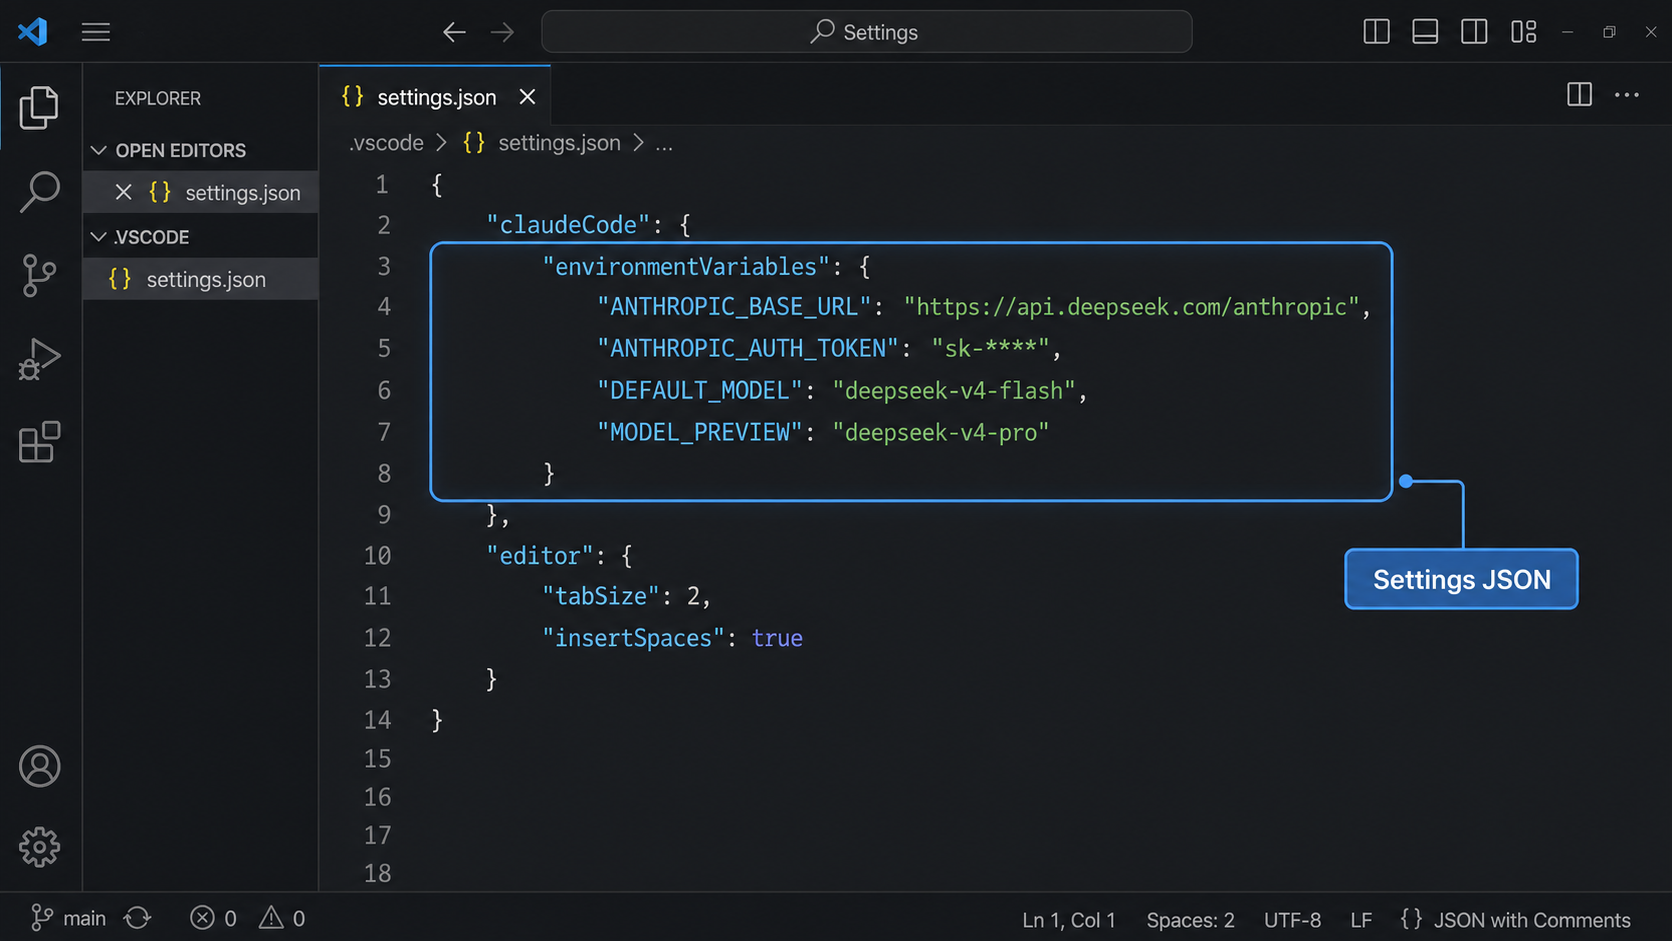Open the Explorer view in activity bar

[39, 107]
